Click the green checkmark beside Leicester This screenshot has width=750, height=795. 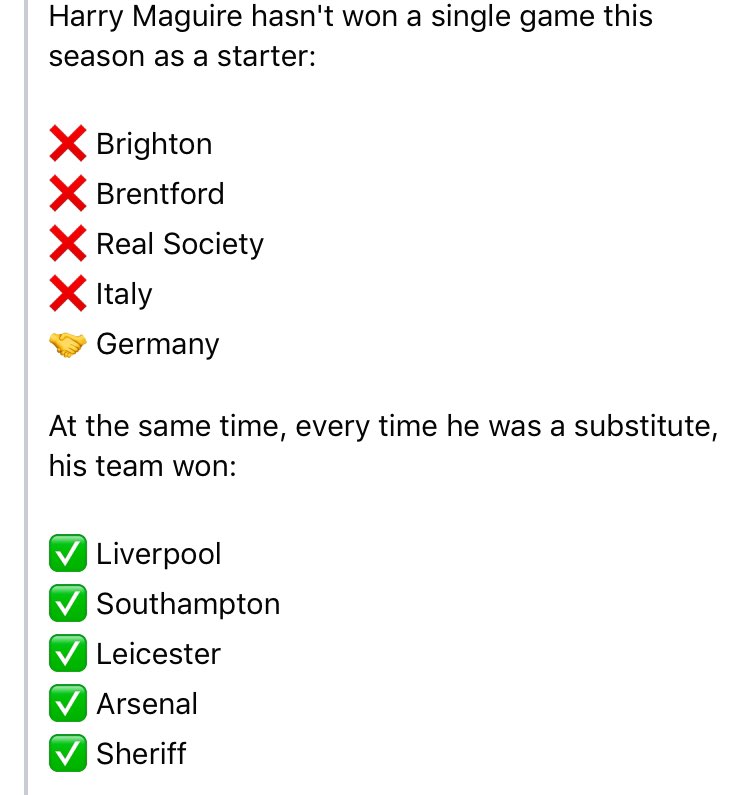click(68, 653)
